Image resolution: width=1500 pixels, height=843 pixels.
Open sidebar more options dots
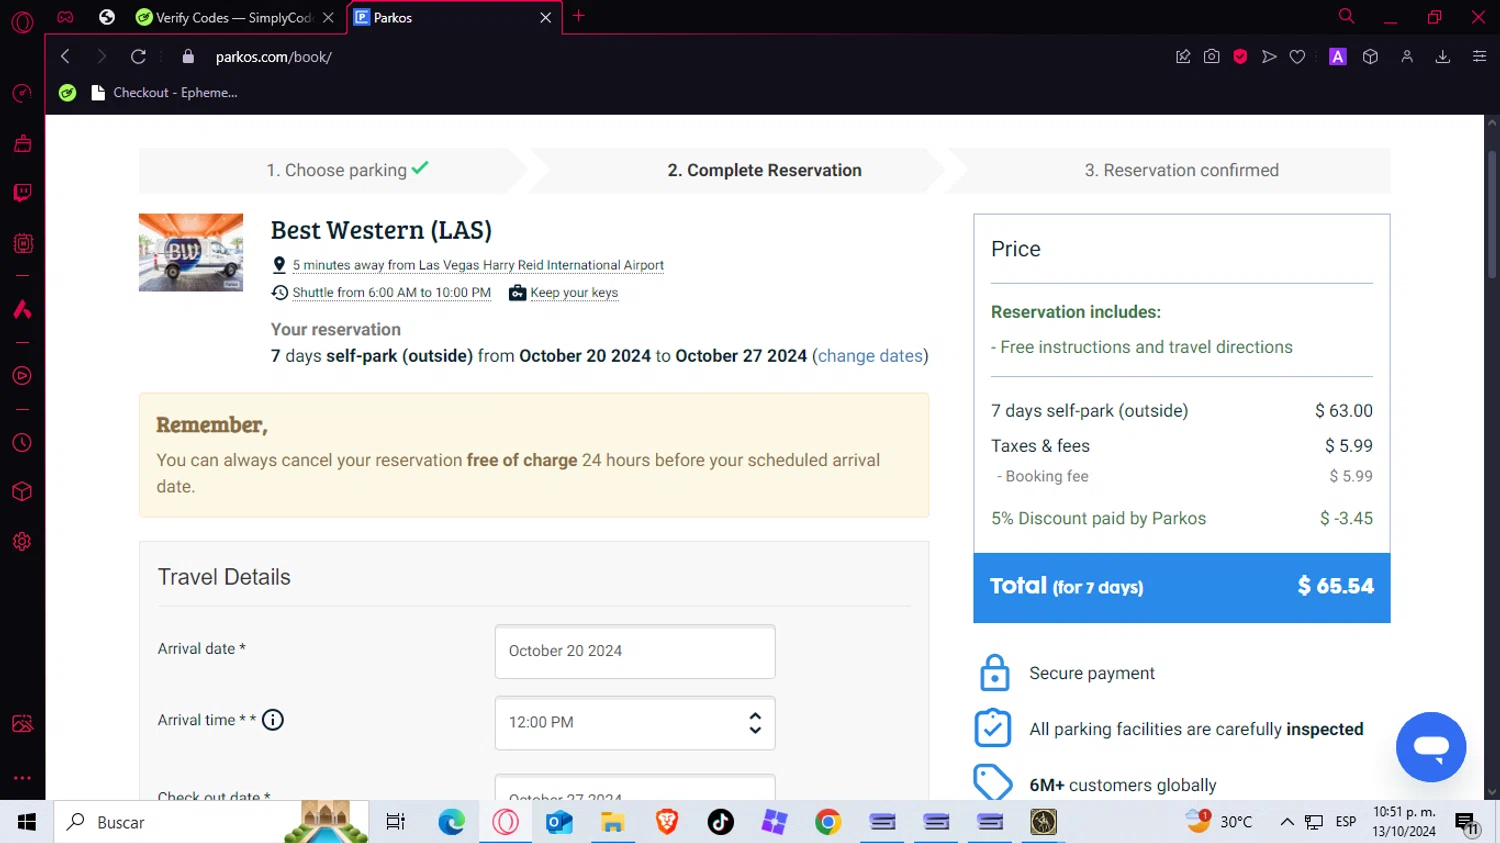point(22,778)
